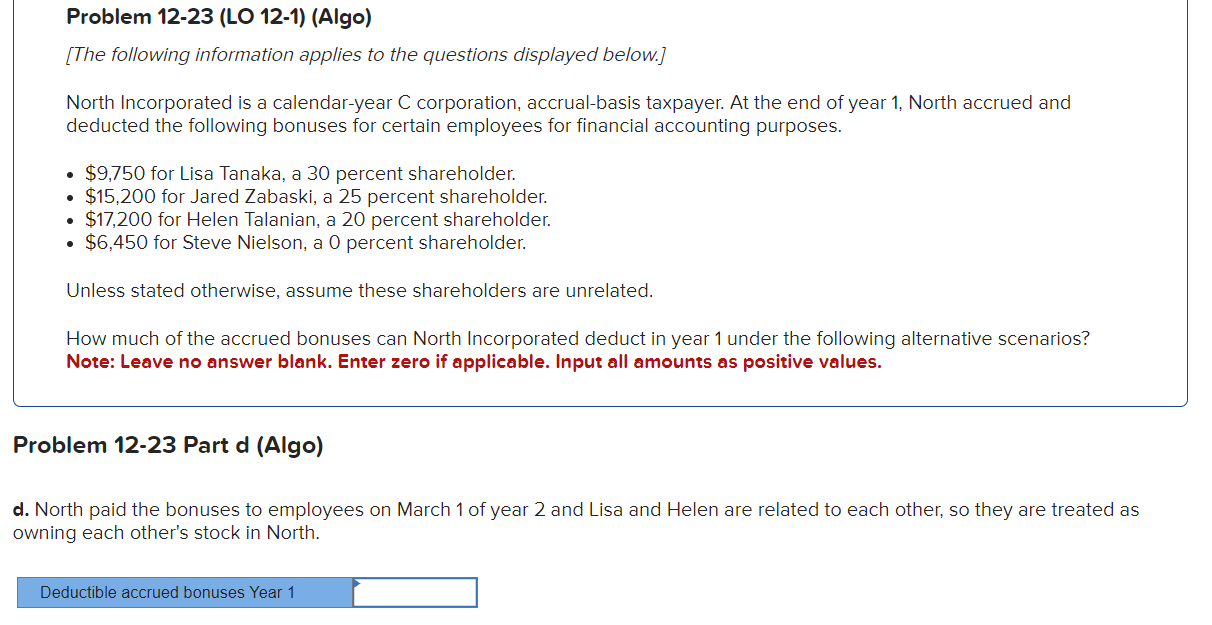This screenshot has width=1212, height=625.
Task: Select the bullet listing Jared Zabaski's bonus
Action: (315, 196)
